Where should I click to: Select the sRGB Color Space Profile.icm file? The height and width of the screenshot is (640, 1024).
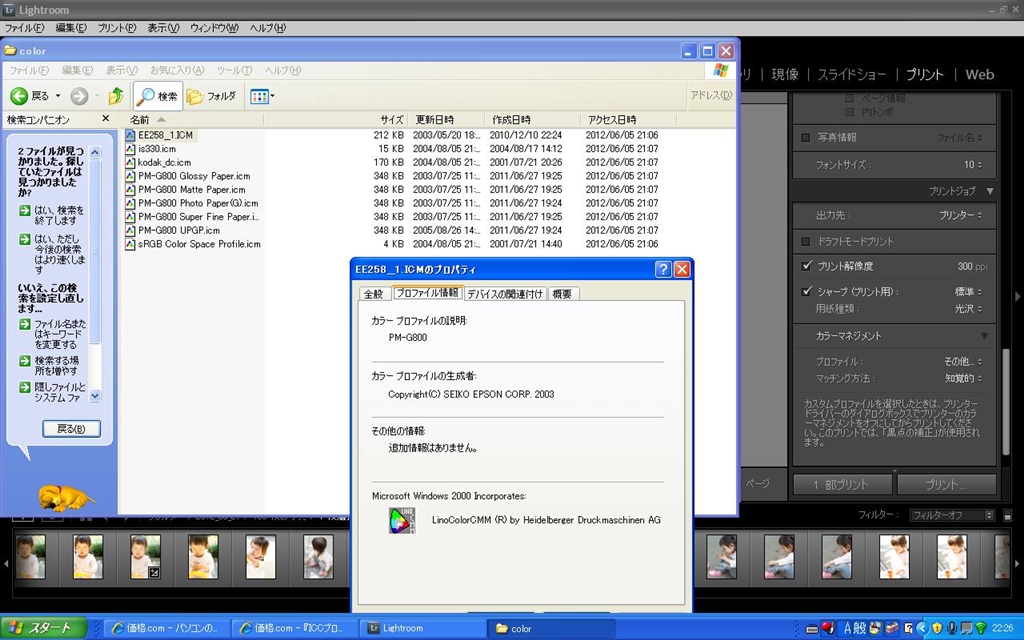point(198,244)
